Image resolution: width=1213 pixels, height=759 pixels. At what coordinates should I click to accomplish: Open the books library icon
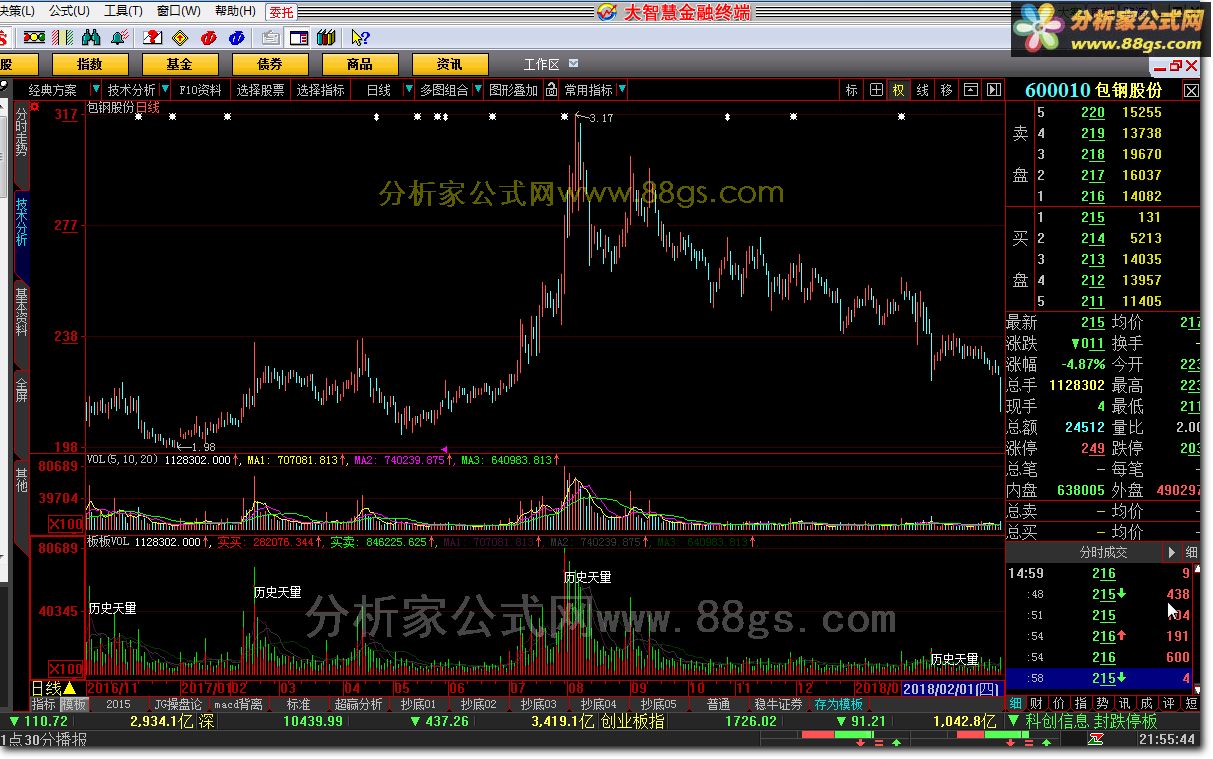[325, 38]
